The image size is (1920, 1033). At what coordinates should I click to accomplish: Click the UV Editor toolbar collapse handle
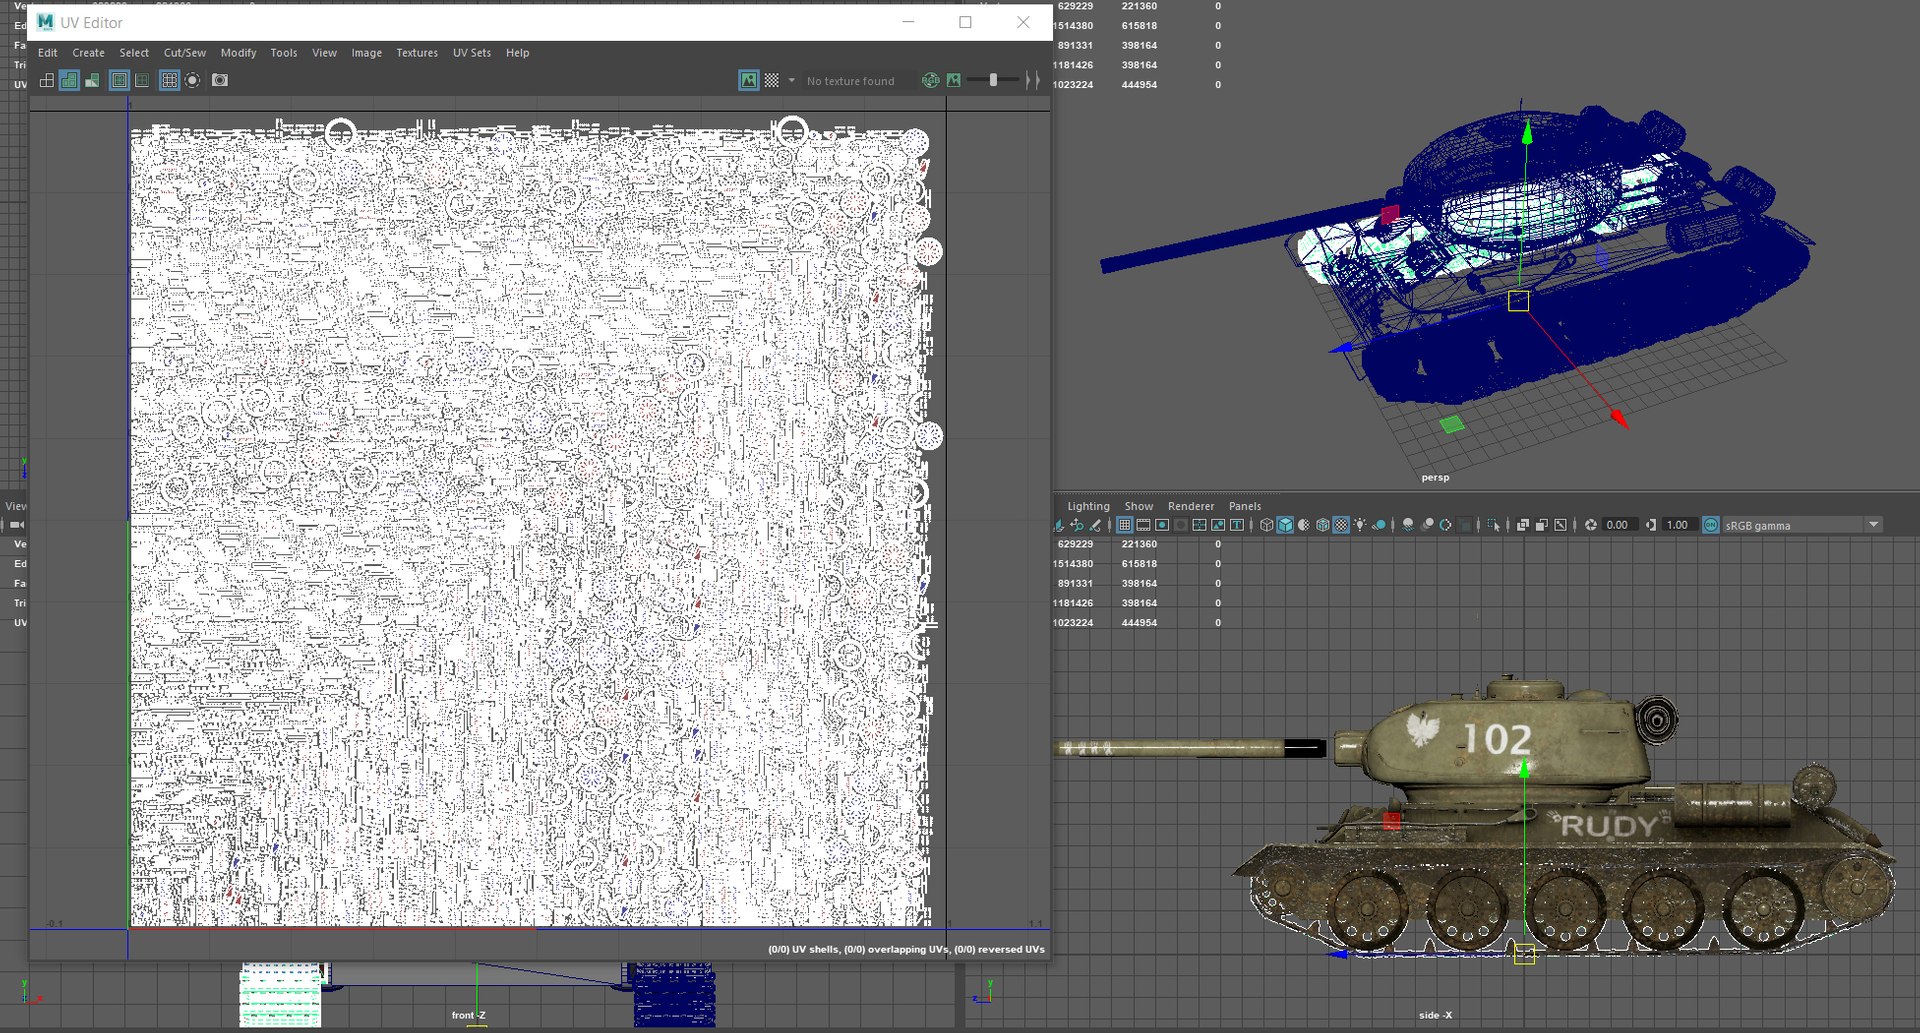[x=1033, y=80]
